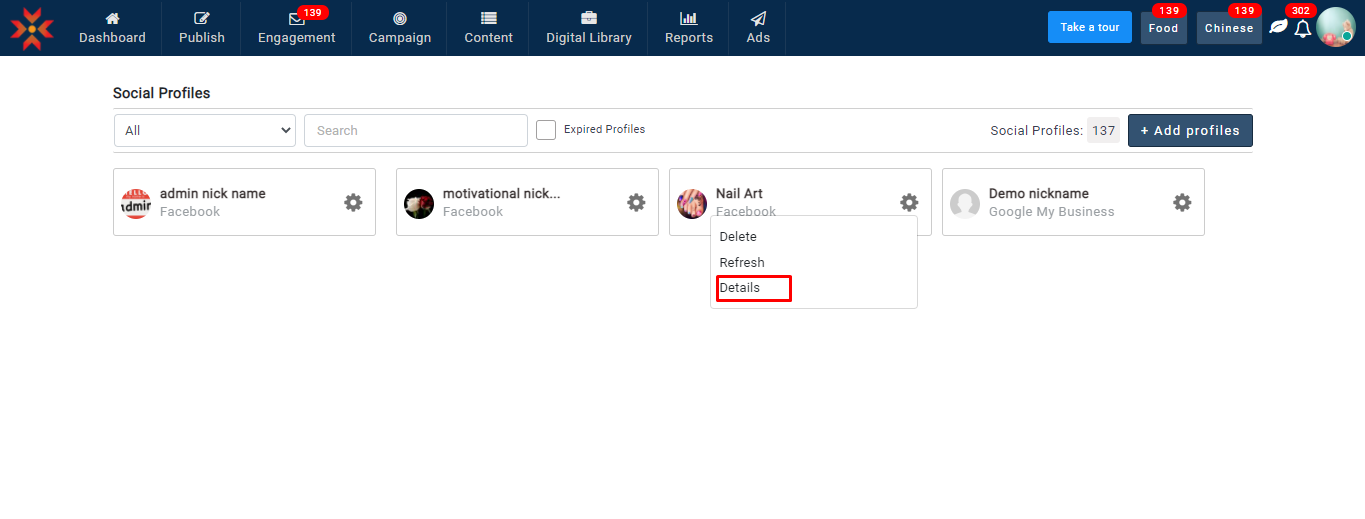Choose Refresh in the profile menu
Screen dimensions: 1365x519
point(742,262)
